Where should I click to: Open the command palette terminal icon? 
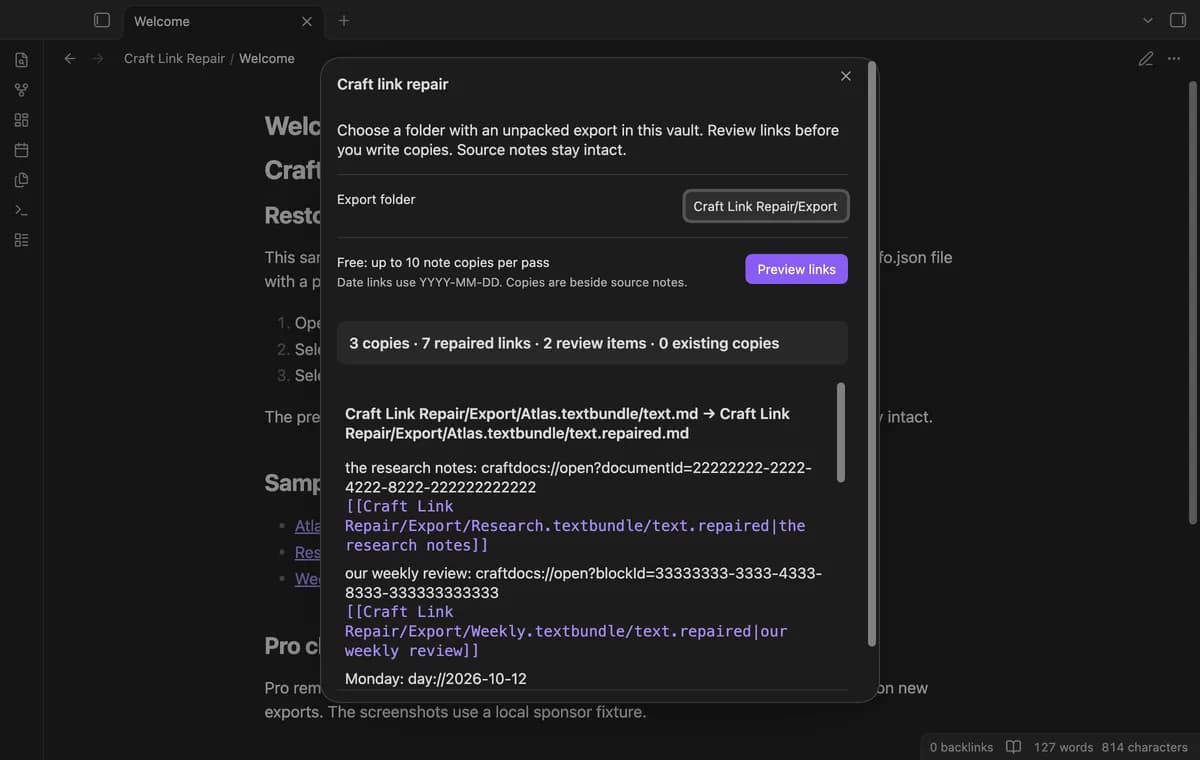(21, 210)
